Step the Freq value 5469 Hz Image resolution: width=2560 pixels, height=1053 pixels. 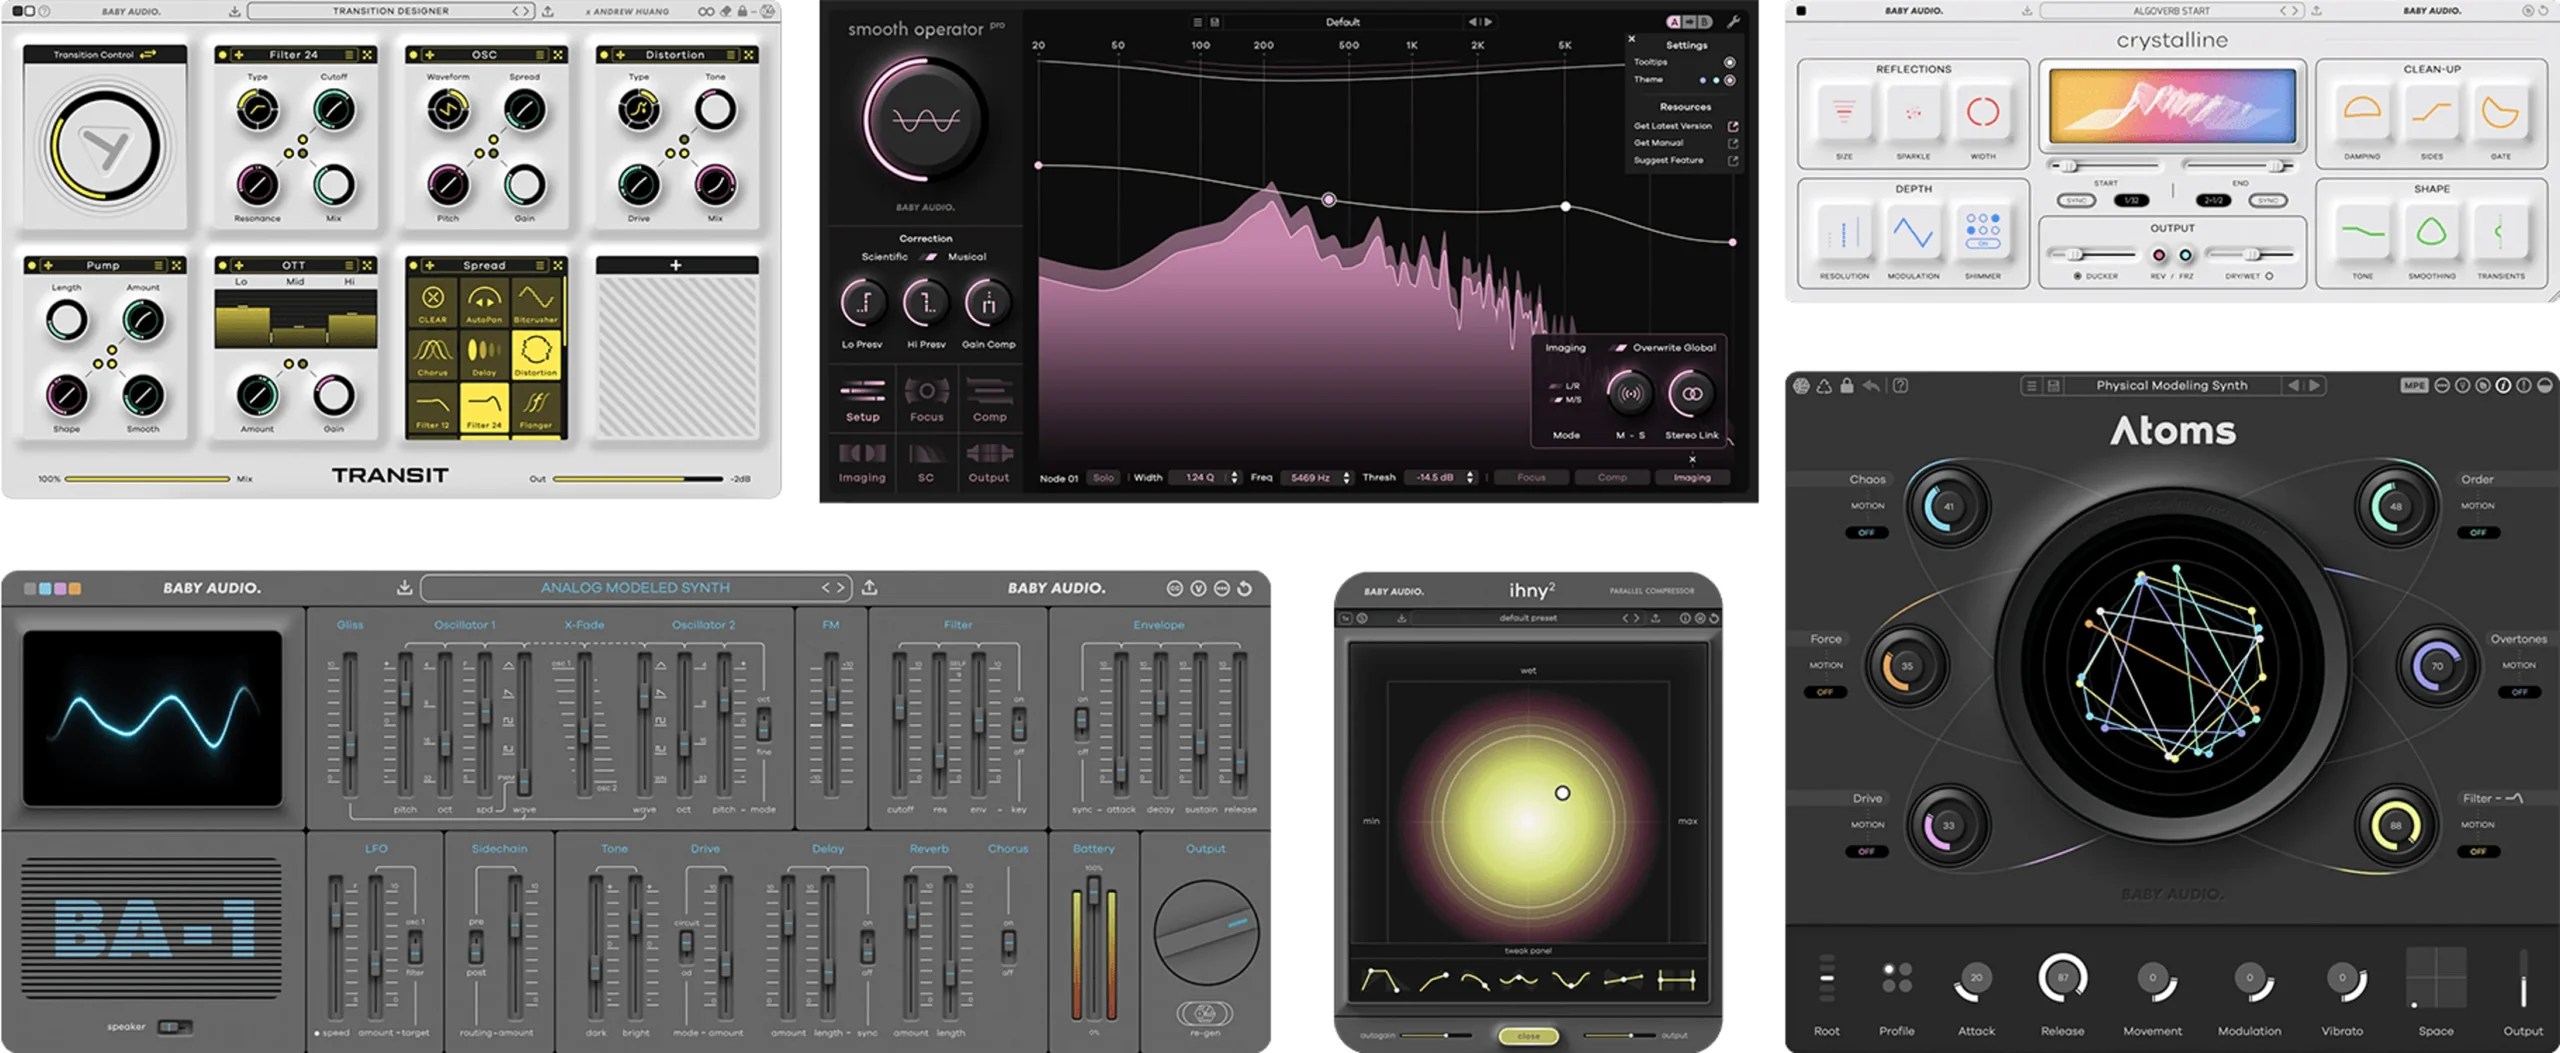pos(1346,478)
